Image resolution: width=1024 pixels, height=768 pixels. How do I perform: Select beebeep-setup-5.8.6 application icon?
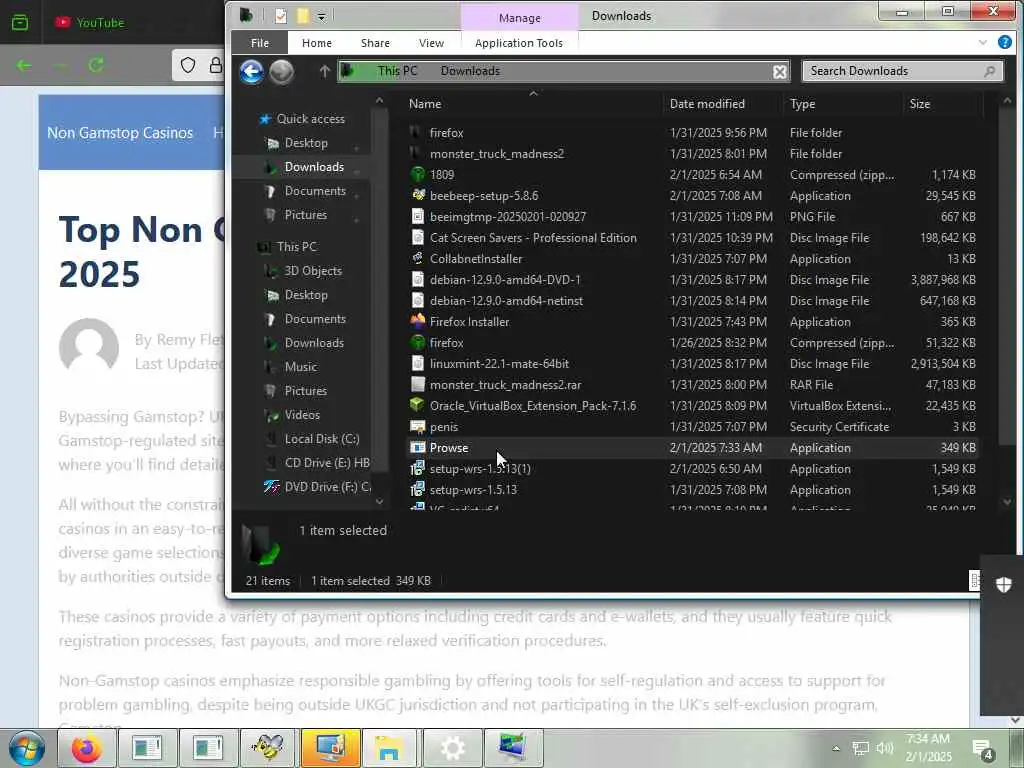(418, 195)
